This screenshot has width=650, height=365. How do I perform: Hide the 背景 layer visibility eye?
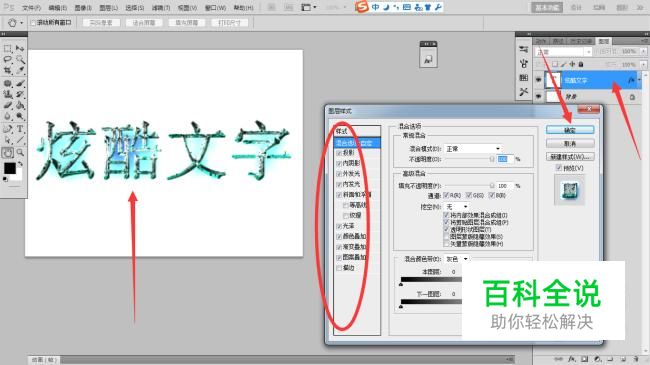pos(538,96)
